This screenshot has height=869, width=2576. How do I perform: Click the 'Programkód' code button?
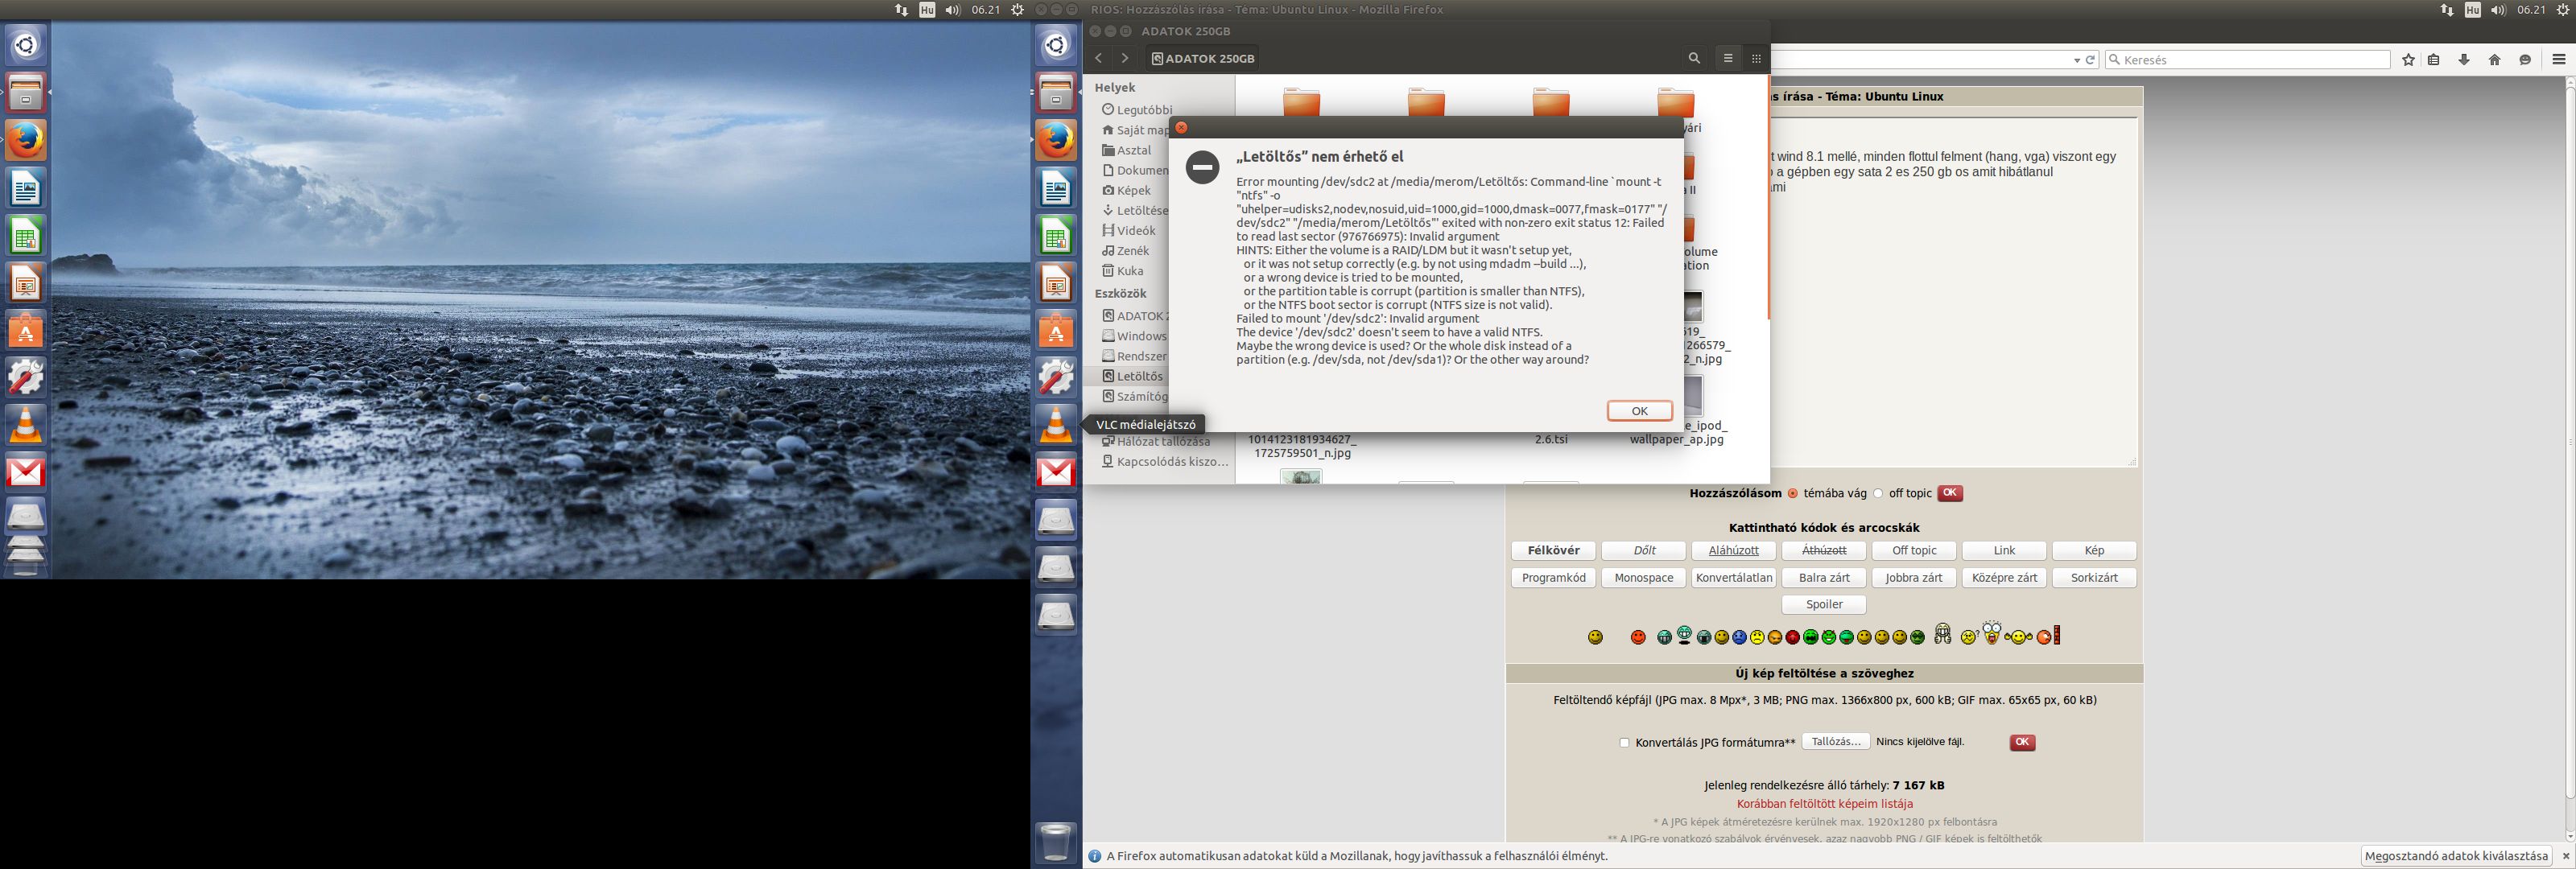tap(1553, 578)
